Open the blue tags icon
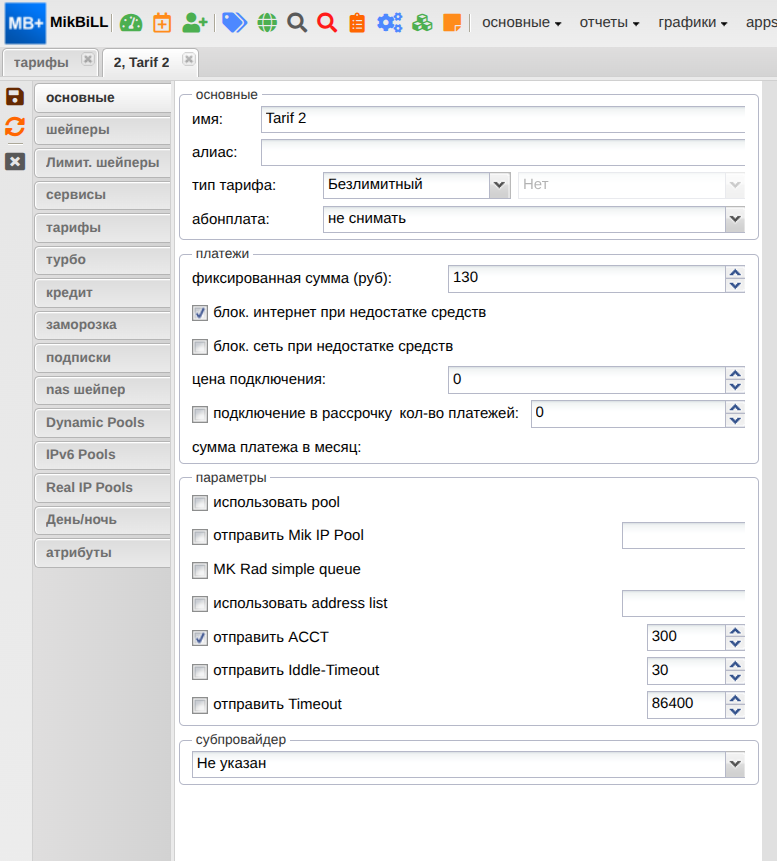This screenshot has width=777, height=861. (234, 23)
